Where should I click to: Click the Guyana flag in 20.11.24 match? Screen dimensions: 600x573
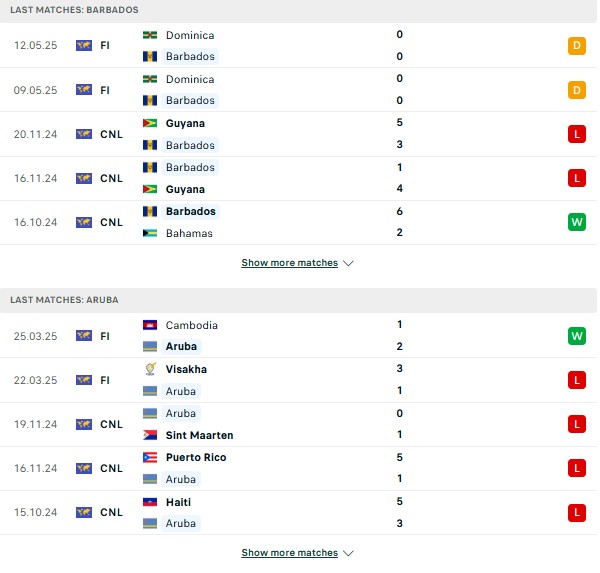(150, 123)
